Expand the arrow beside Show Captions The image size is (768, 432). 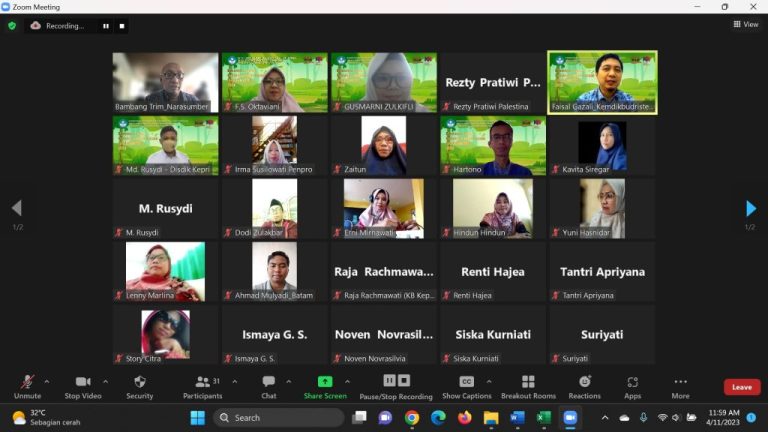[x=489, y=382]
